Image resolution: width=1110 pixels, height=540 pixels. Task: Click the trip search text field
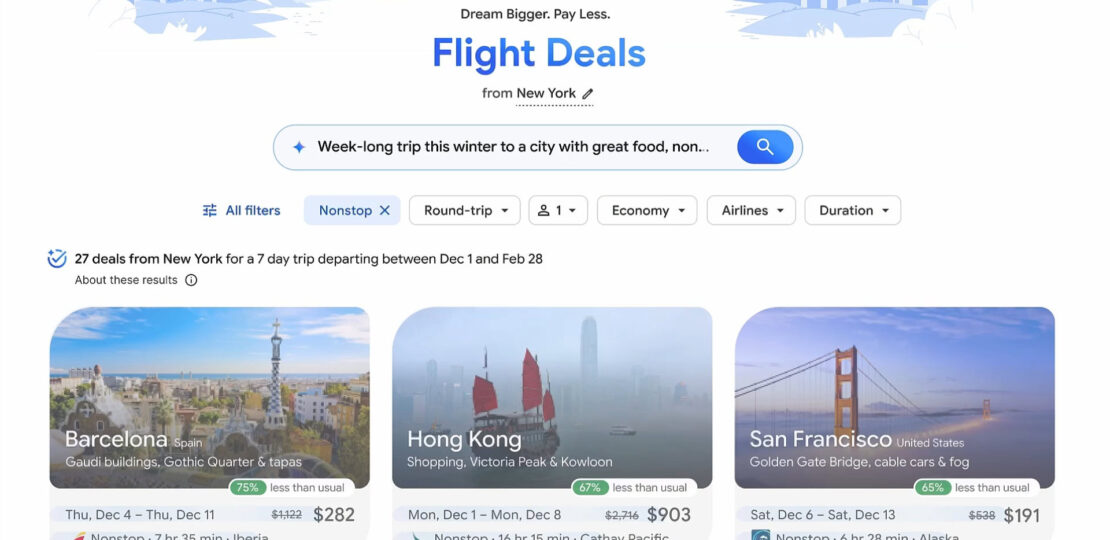tap(513, 147)
